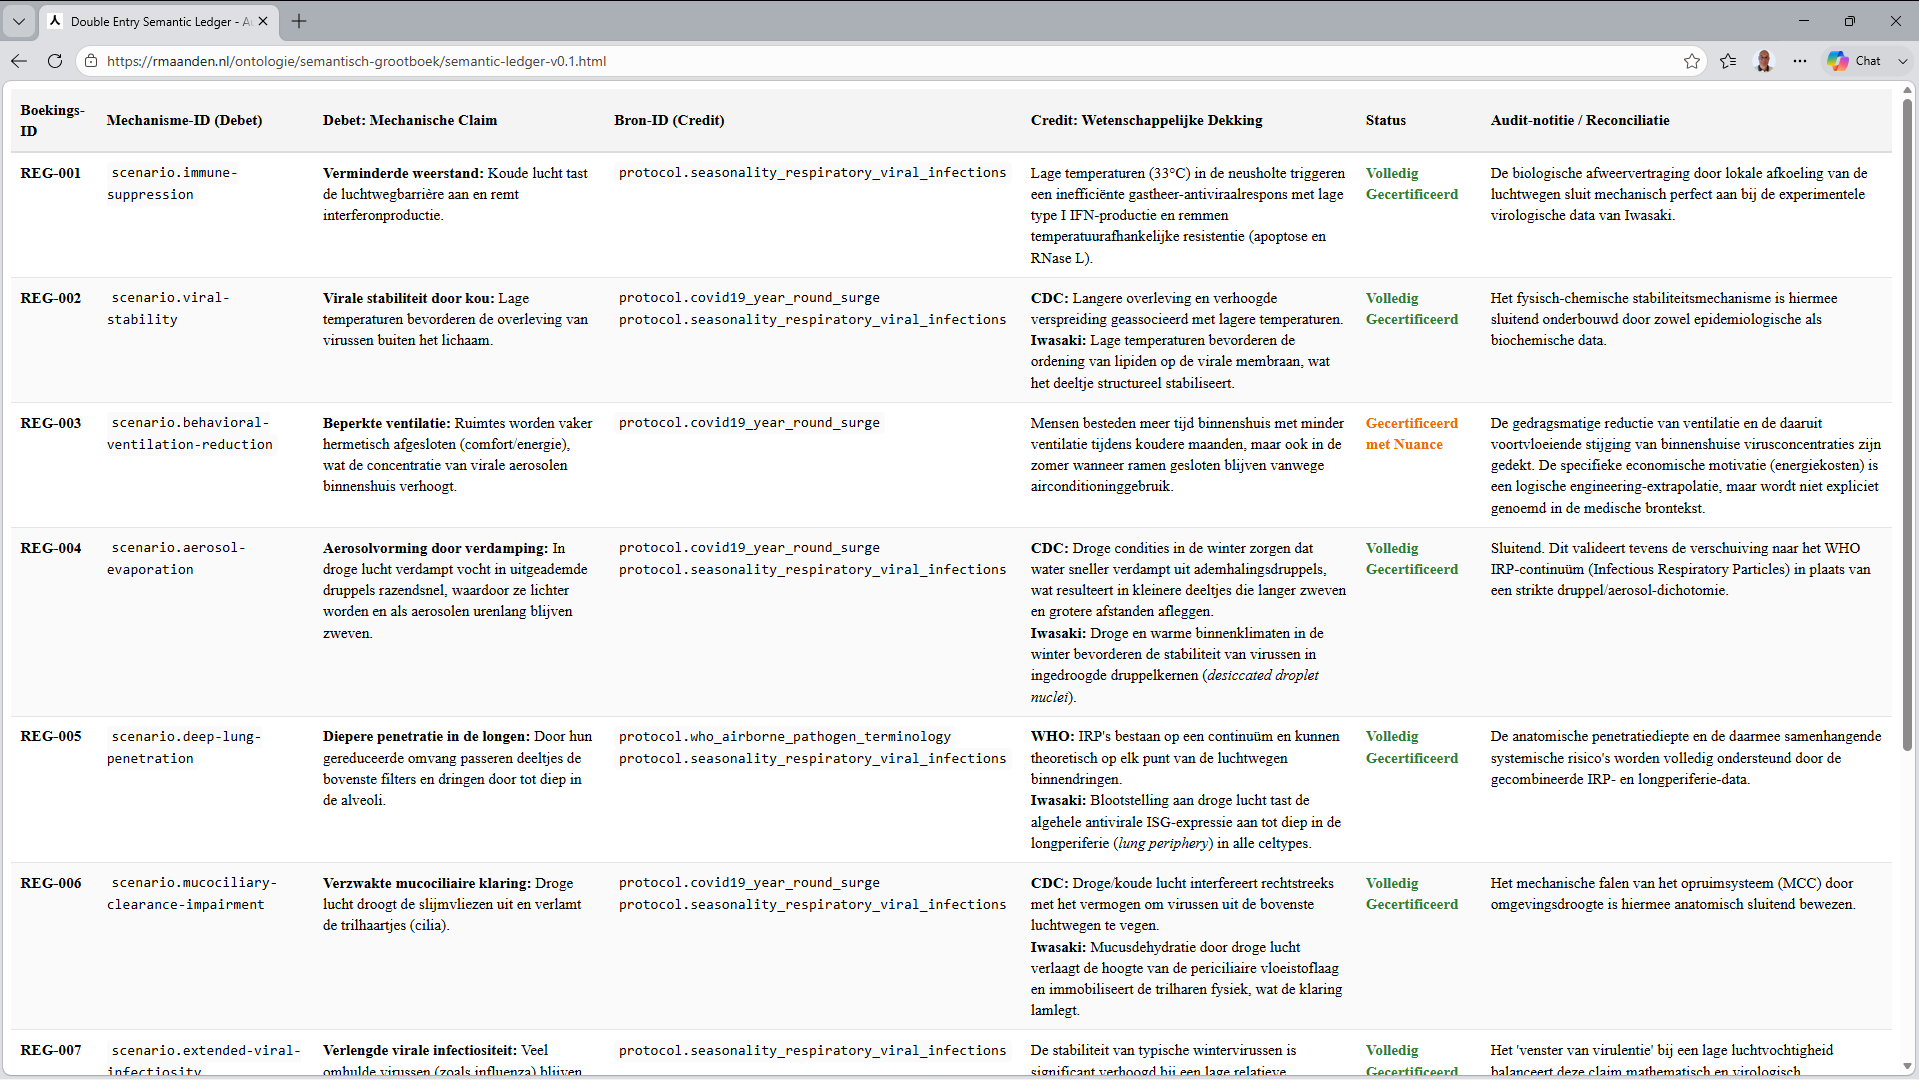The image size is (1919, 1080).
Task: Click REG-004 audit note about WHO IRP-continuüm
Action: 1680,569
